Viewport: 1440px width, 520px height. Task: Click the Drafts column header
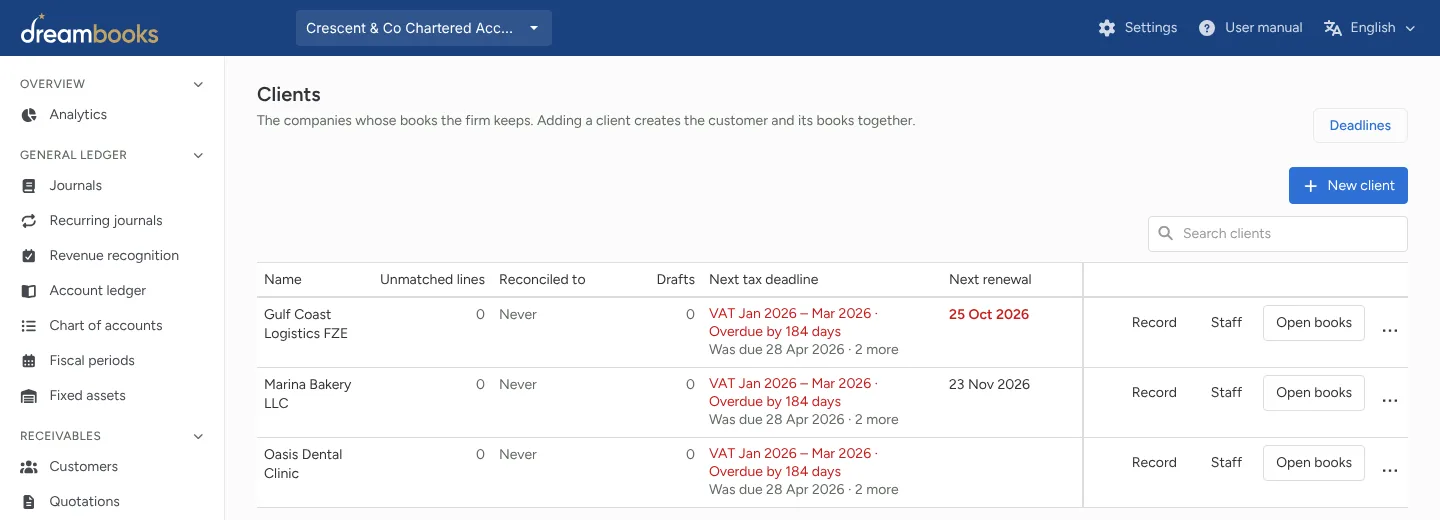coord(676,280)
